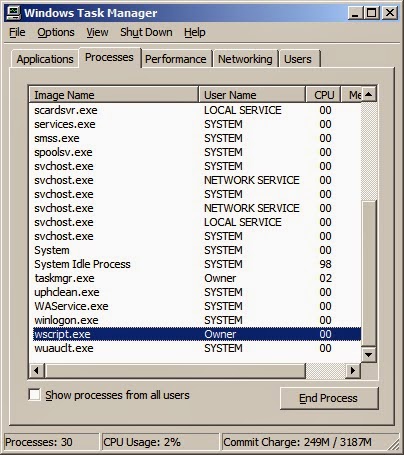Minimize the Task Manager window
This screenshot has width=404, height=455.
[355, 13]
